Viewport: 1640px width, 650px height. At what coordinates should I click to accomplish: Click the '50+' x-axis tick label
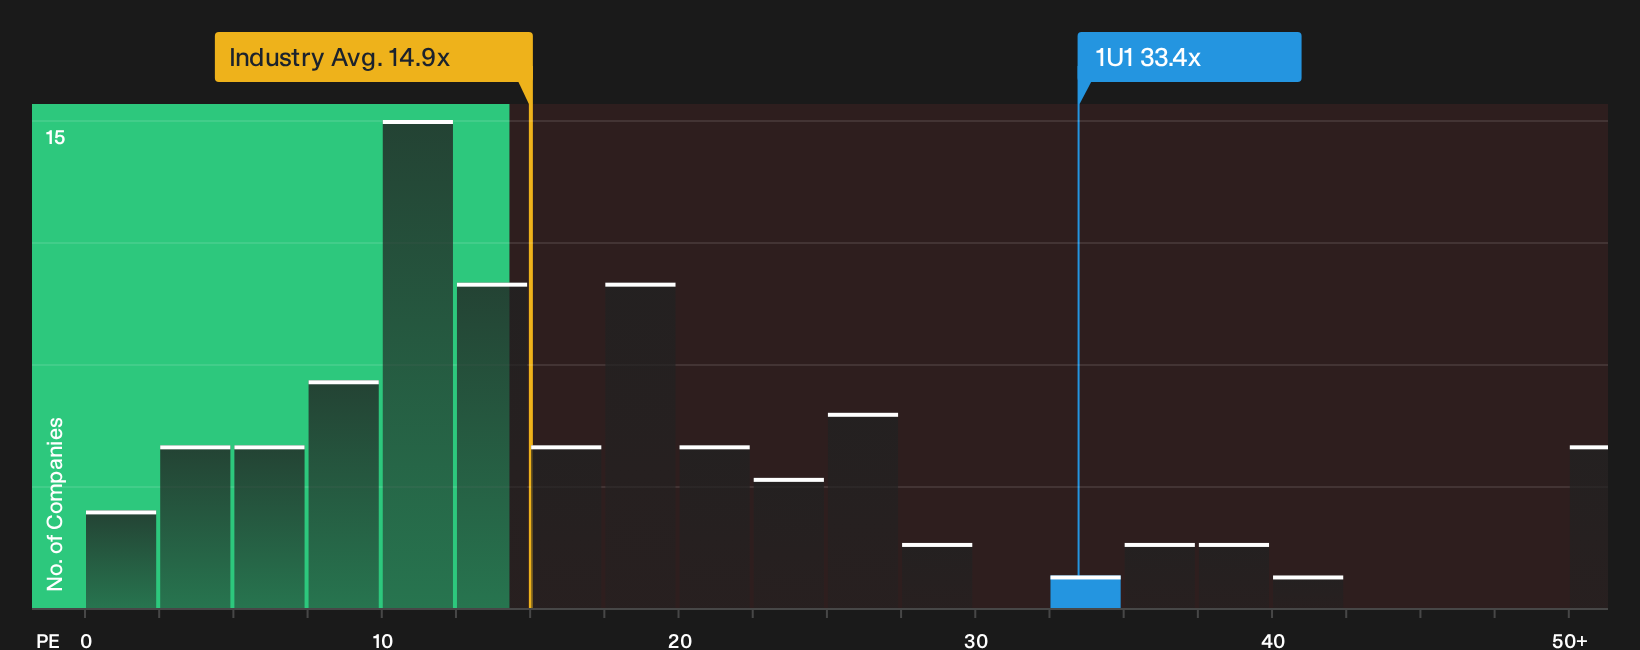point(1570,640)
